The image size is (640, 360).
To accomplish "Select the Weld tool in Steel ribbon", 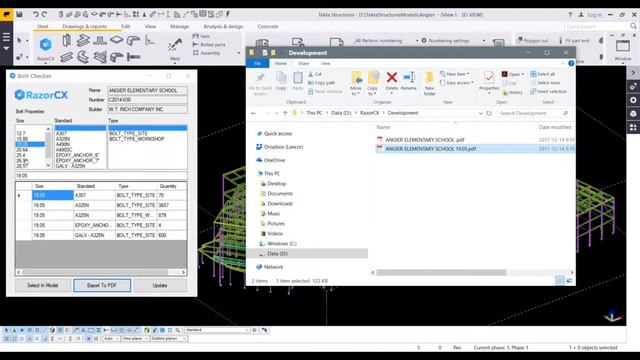I will (x=175, y=49).
